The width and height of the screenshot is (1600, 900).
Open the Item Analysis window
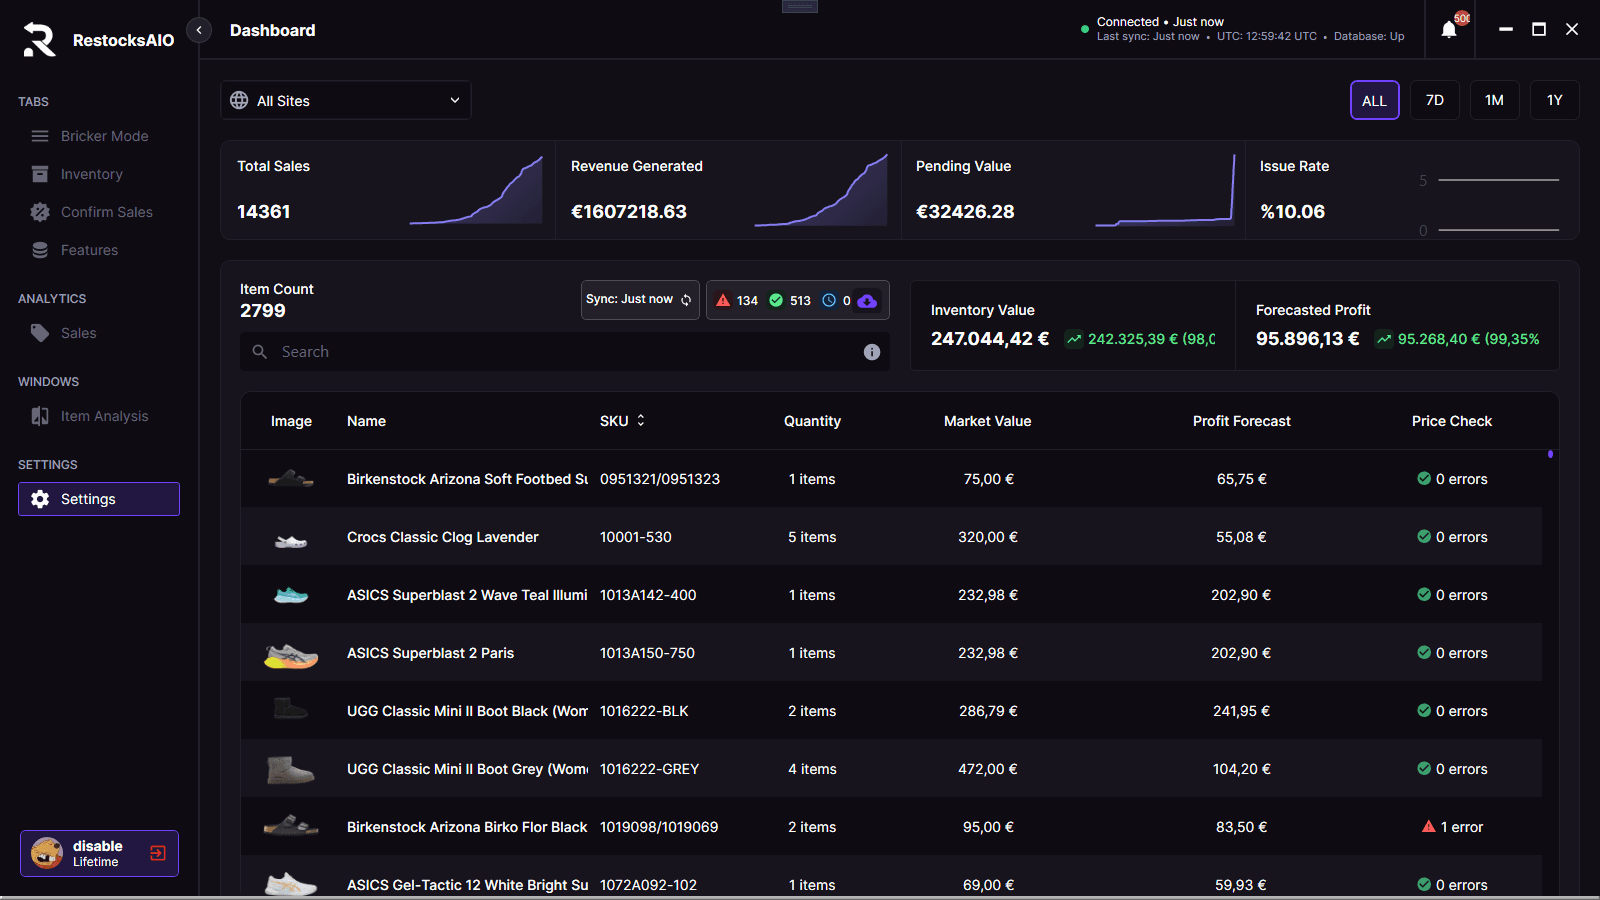99,416
